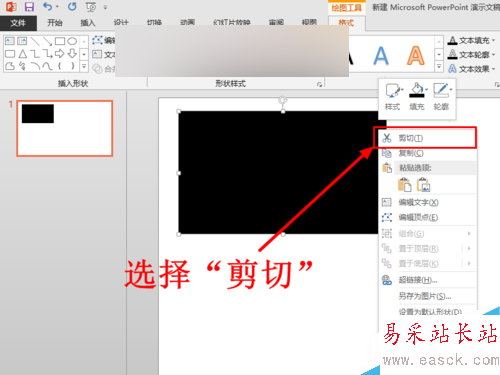Click the 编辑形状 edit points icon
Screen dimensions: 500x375
pyautogui.click(x=98, y=40)
